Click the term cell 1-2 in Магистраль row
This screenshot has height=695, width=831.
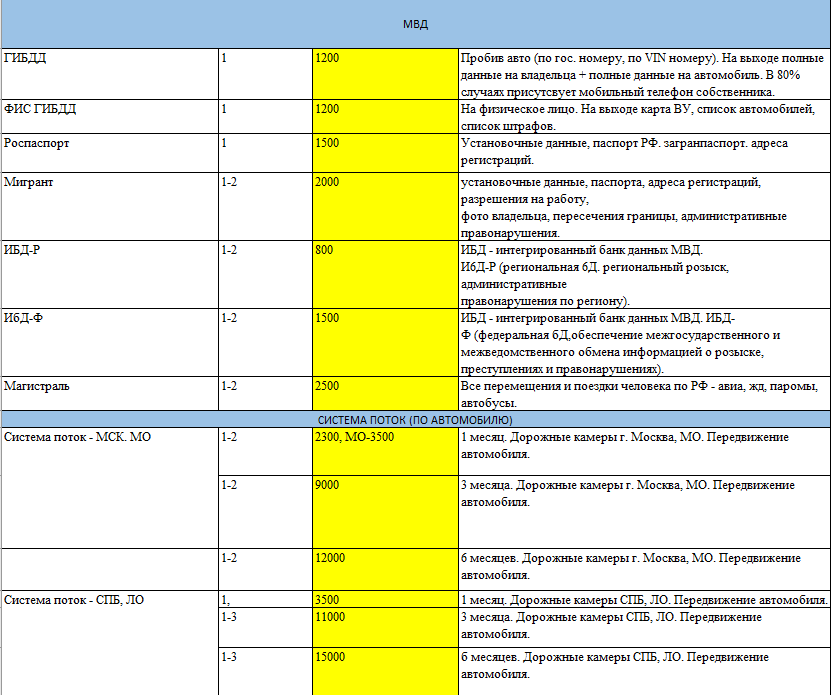click(x=266, y=393)
